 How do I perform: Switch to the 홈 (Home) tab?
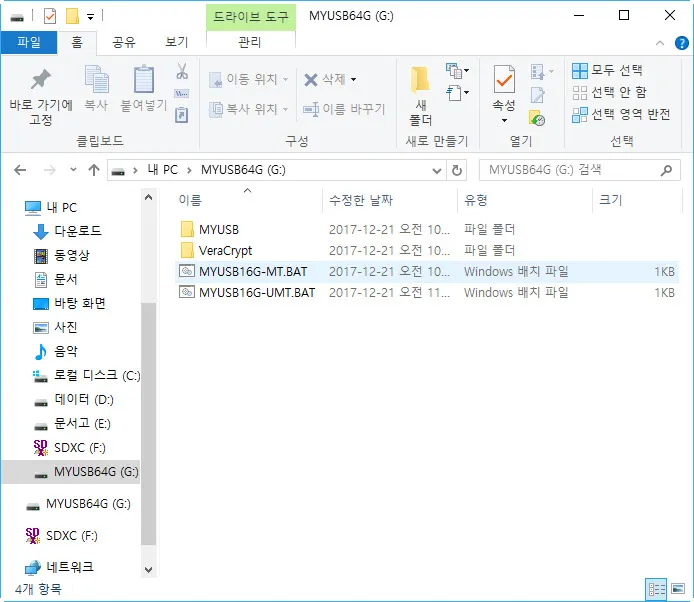(77, 42)
